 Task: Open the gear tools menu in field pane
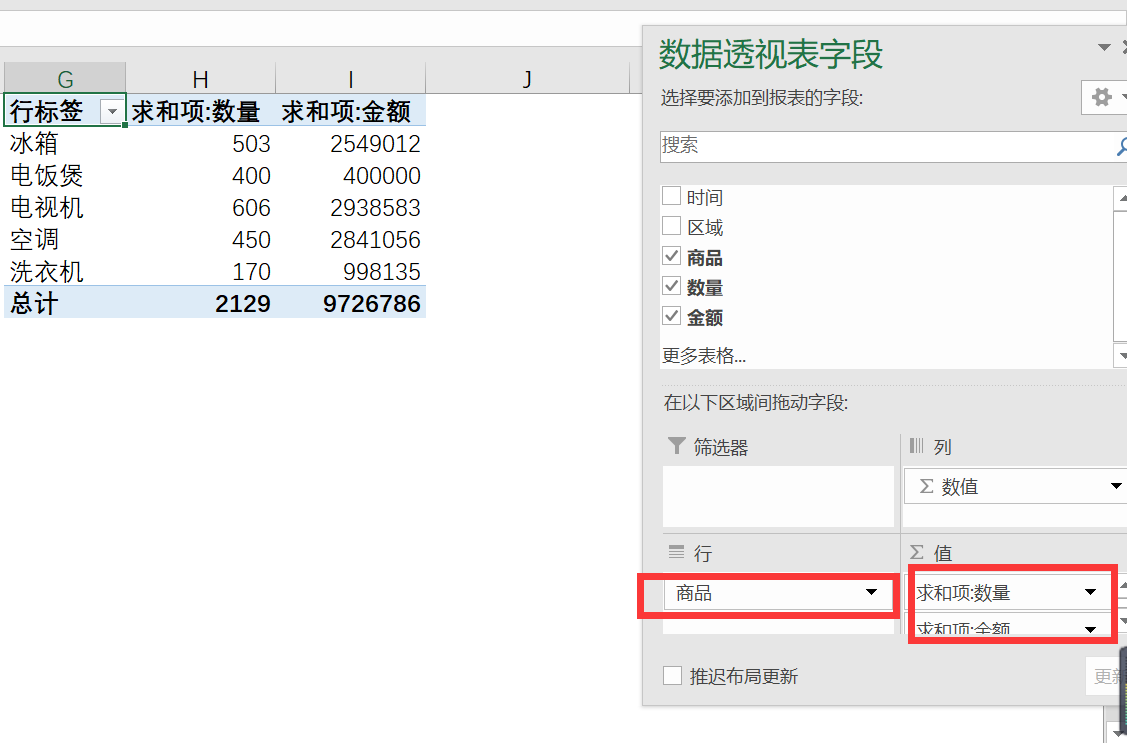[1105, 97]
